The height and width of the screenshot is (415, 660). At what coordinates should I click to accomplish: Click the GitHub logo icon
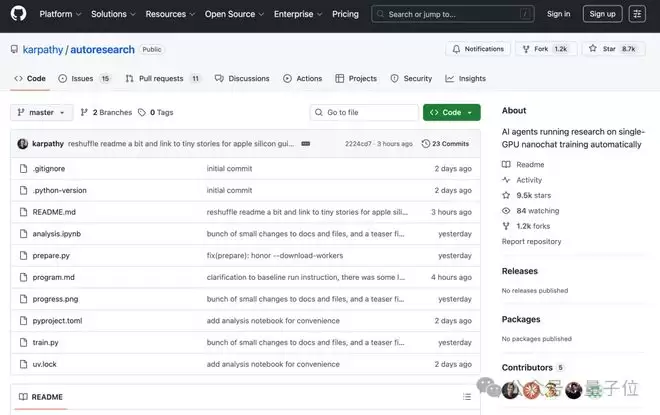(x=20, y=14)
